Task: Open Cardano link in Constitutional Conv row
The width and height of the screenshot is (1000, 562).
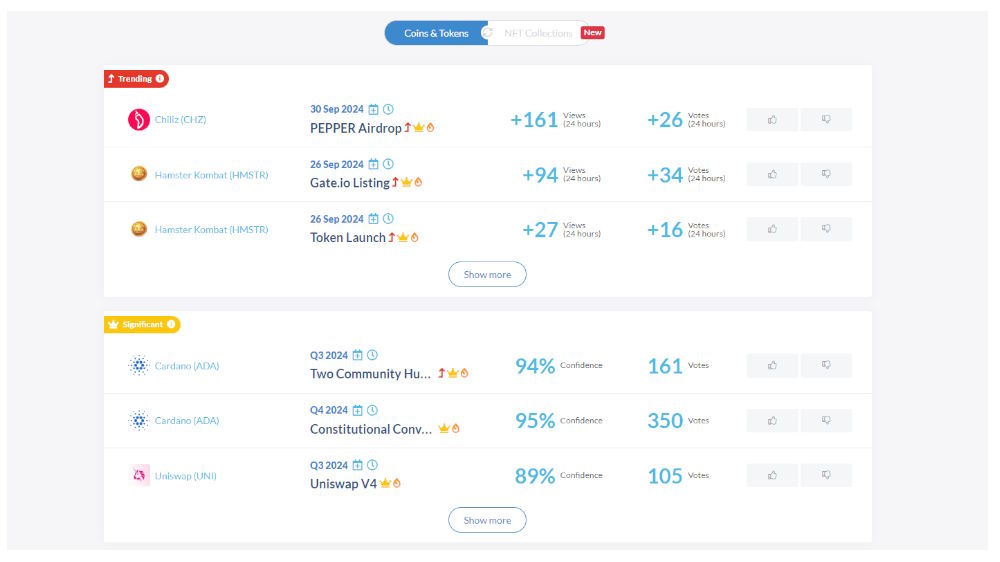Action: pyautogui.click(x=187, y=421)
